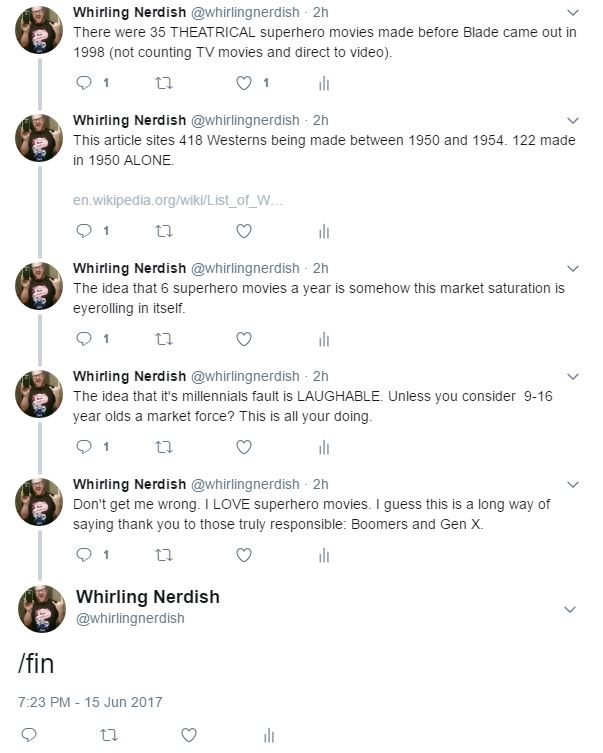The width and height of the screenshot is (603, 753).
Task: Reply to the final /fin tweet
Action: coord(29,735)
